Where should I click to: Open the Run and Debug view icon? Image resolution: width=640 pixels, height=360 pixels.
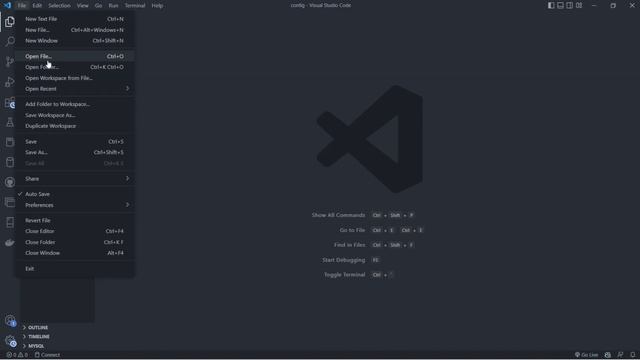(x=10, y=82)
